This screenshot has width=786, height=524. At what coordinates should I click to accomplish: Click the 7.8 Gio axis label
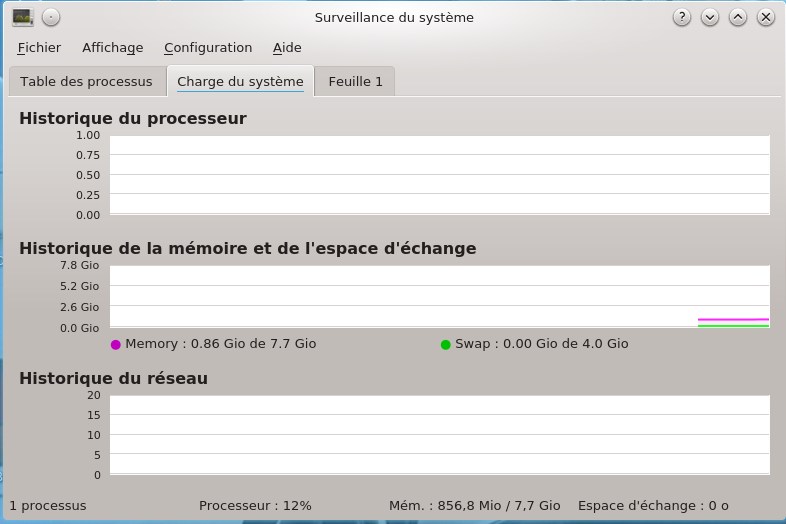80,265
